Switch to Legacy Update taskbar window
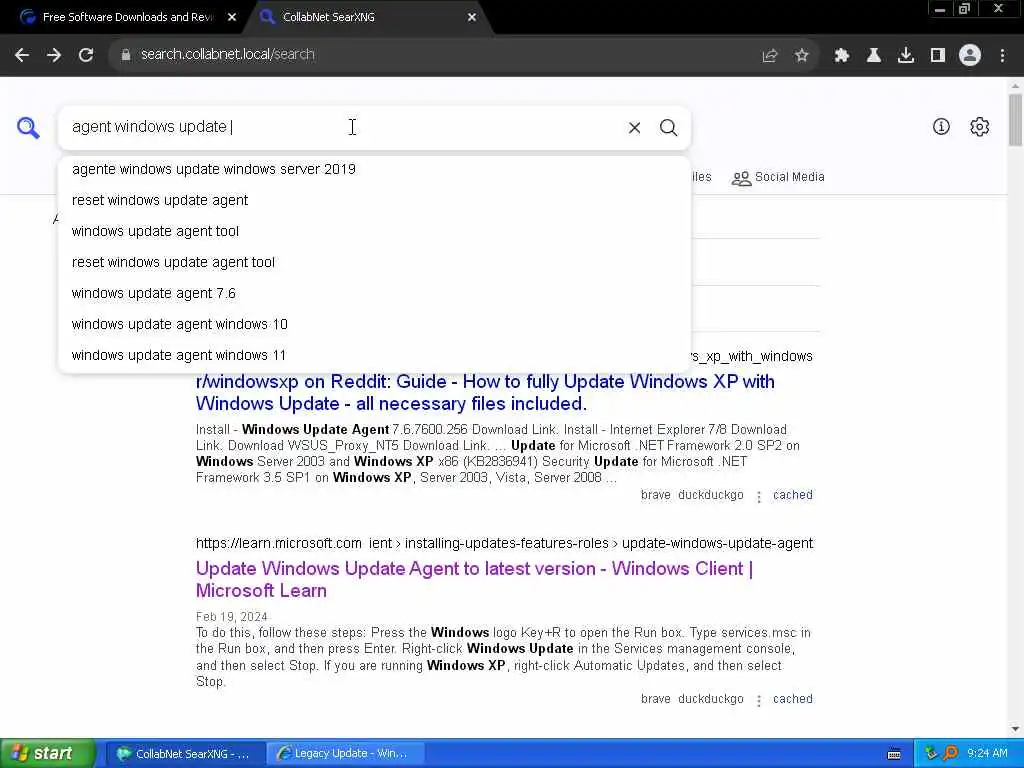The image size is (1024, 768). click(x=345, y=754)
